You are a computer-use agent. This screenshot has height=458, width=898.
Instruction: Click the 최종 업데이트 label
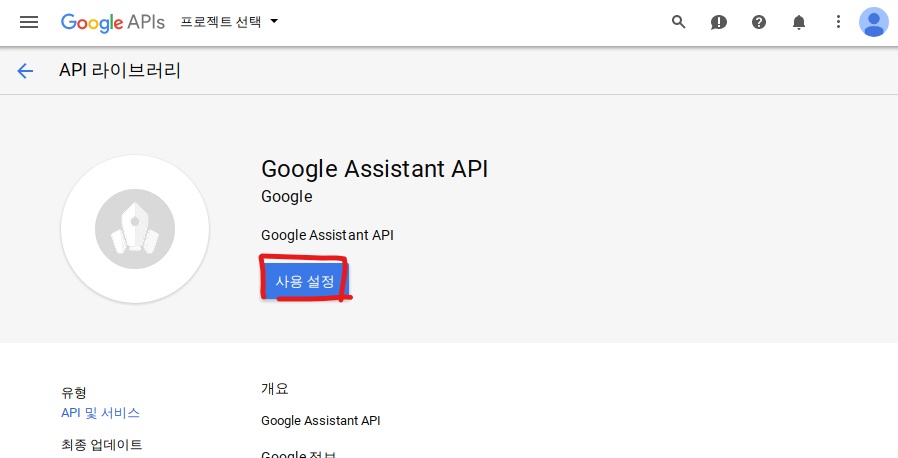[101, 445]
